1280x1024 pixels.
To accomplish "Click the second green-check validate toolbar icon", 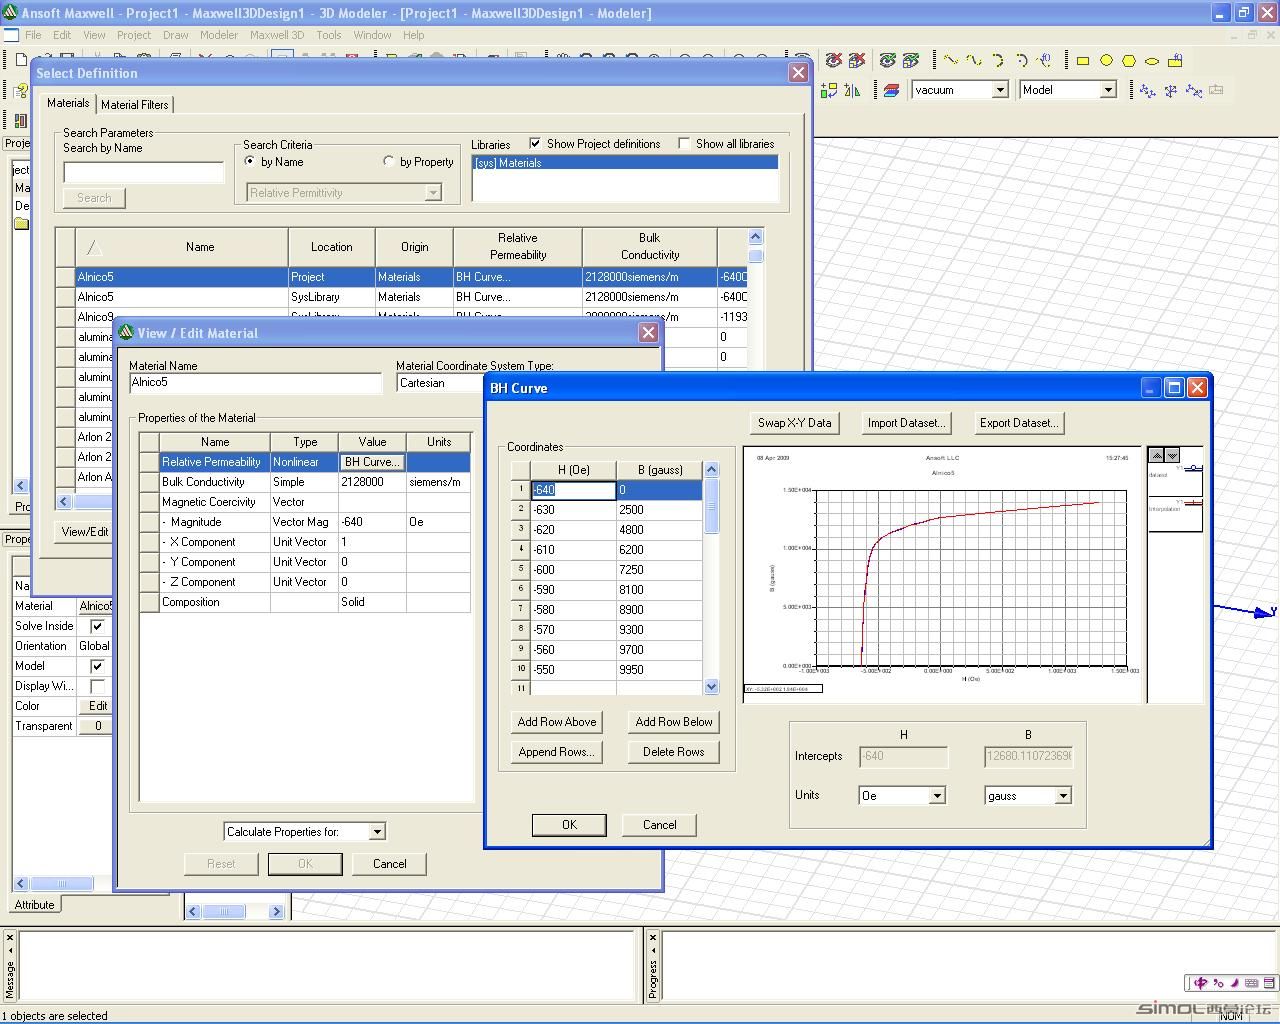I will coord(911,61).
